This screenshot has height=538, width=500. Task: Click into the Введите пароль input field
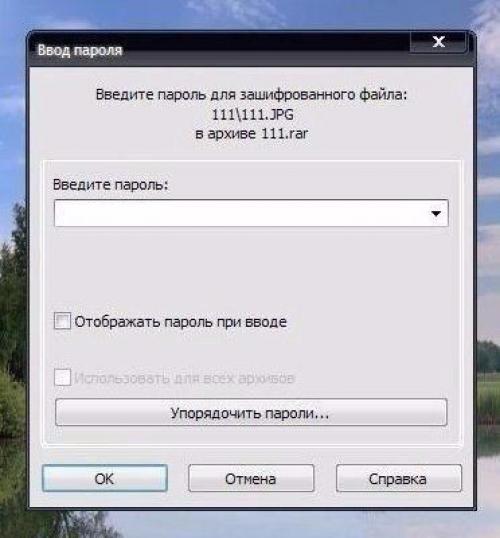click(240, 213)
